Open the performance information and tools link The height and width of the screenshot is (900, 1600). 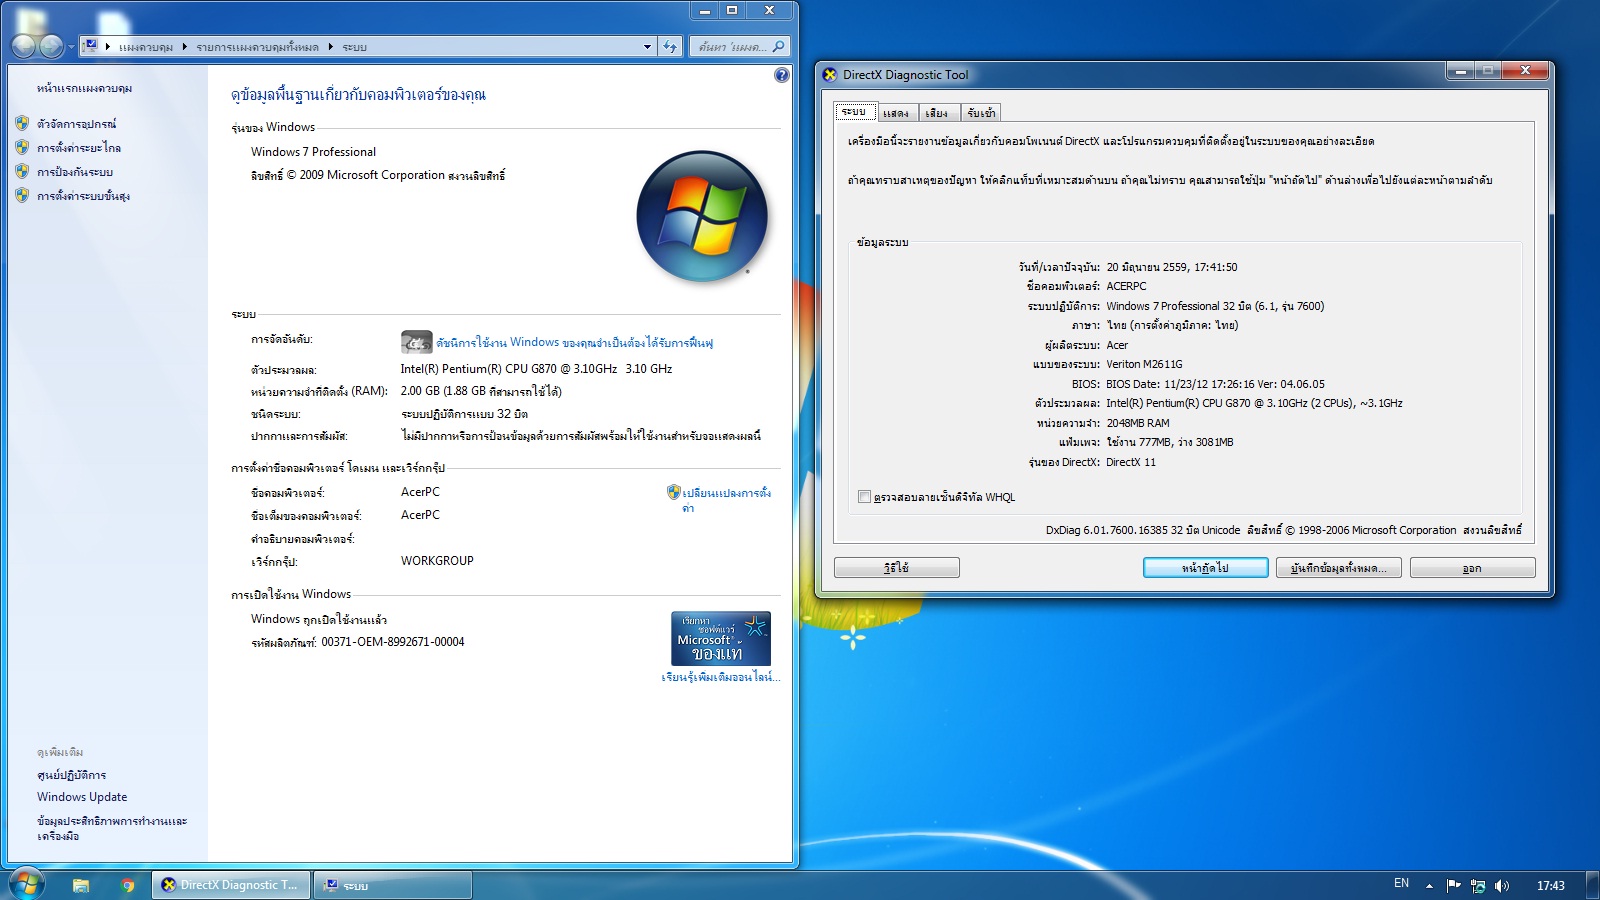[112, 828]
